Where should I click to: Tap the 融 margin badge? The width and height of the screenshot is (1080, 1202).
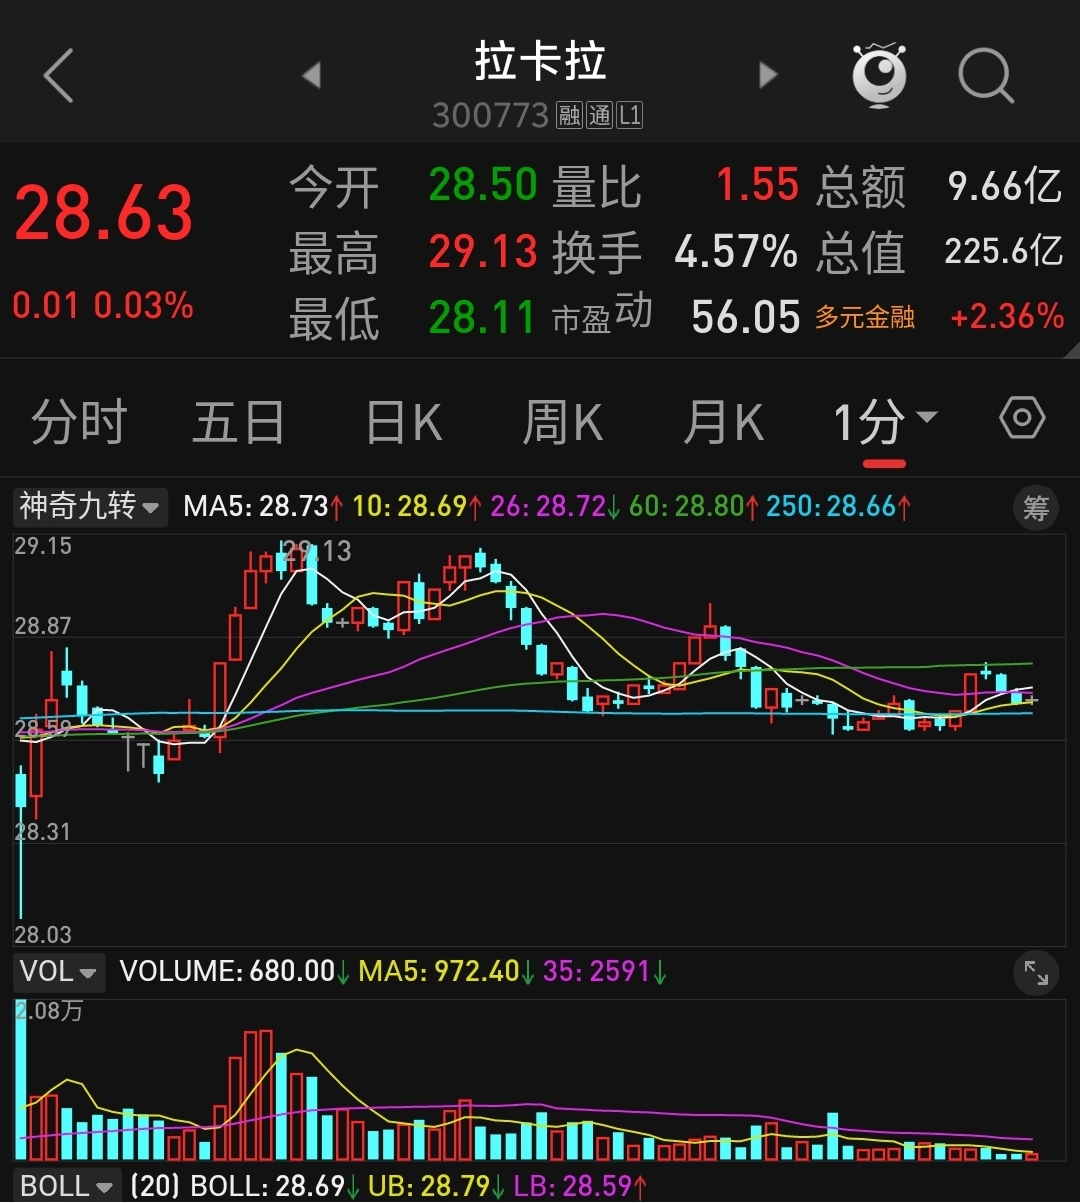click(x=570, y=116)
